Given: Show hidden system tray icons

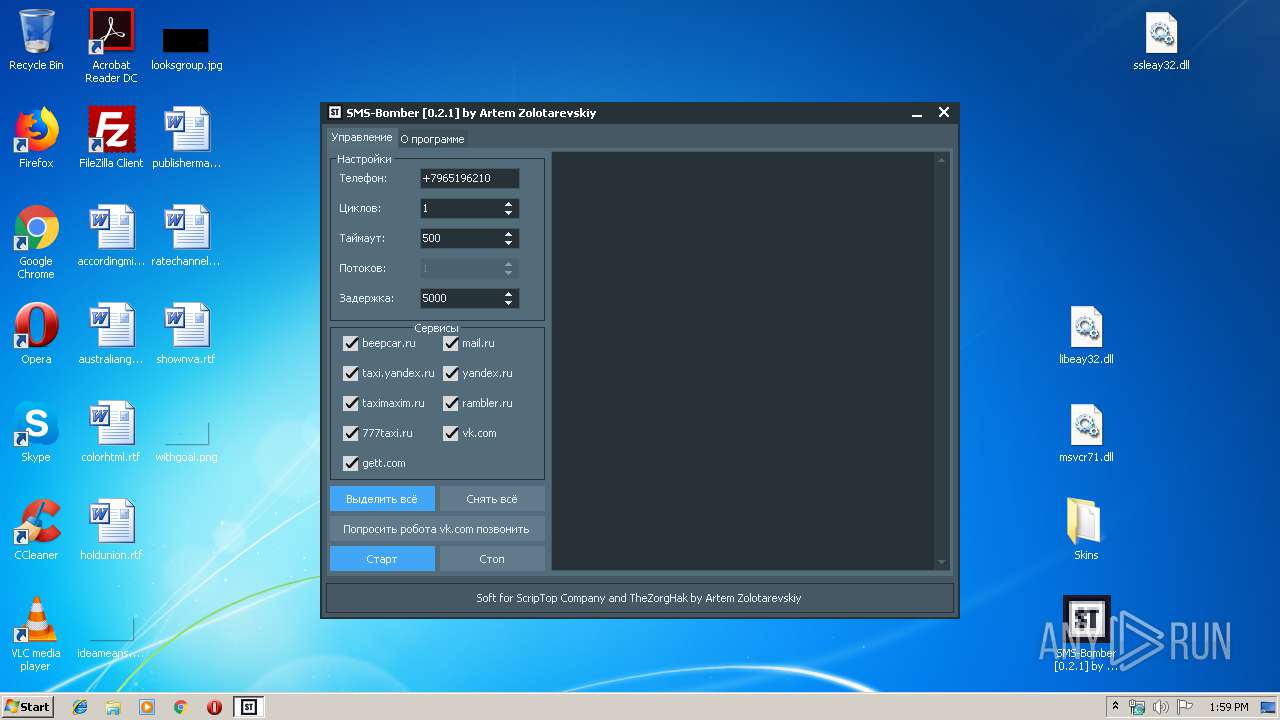Looking at the screenshot, I should (1115, 707).
